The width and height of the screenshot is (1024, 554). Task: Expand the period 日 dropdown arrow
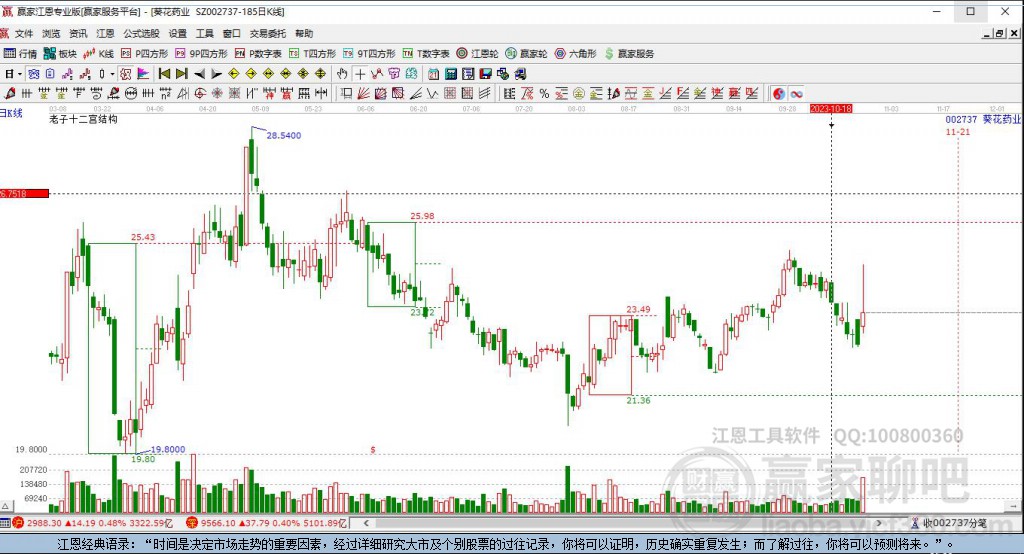click(20, 74)
